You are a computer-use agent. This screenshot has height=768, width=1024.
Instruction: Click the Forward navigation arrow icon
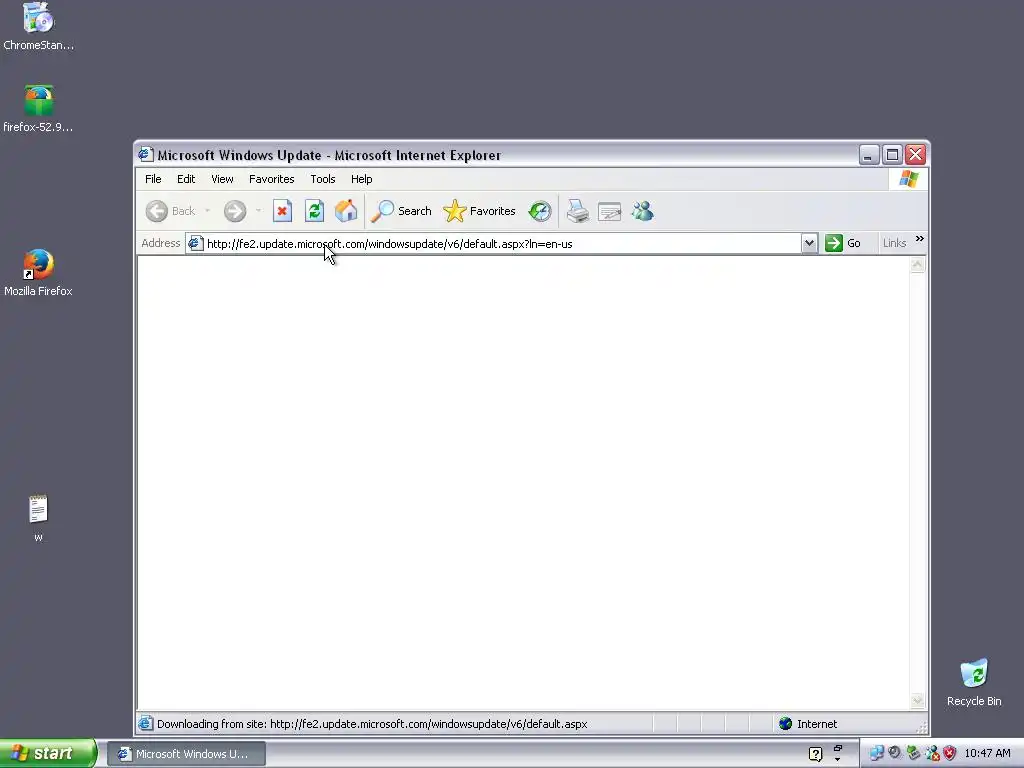click(x=235, y=211)
